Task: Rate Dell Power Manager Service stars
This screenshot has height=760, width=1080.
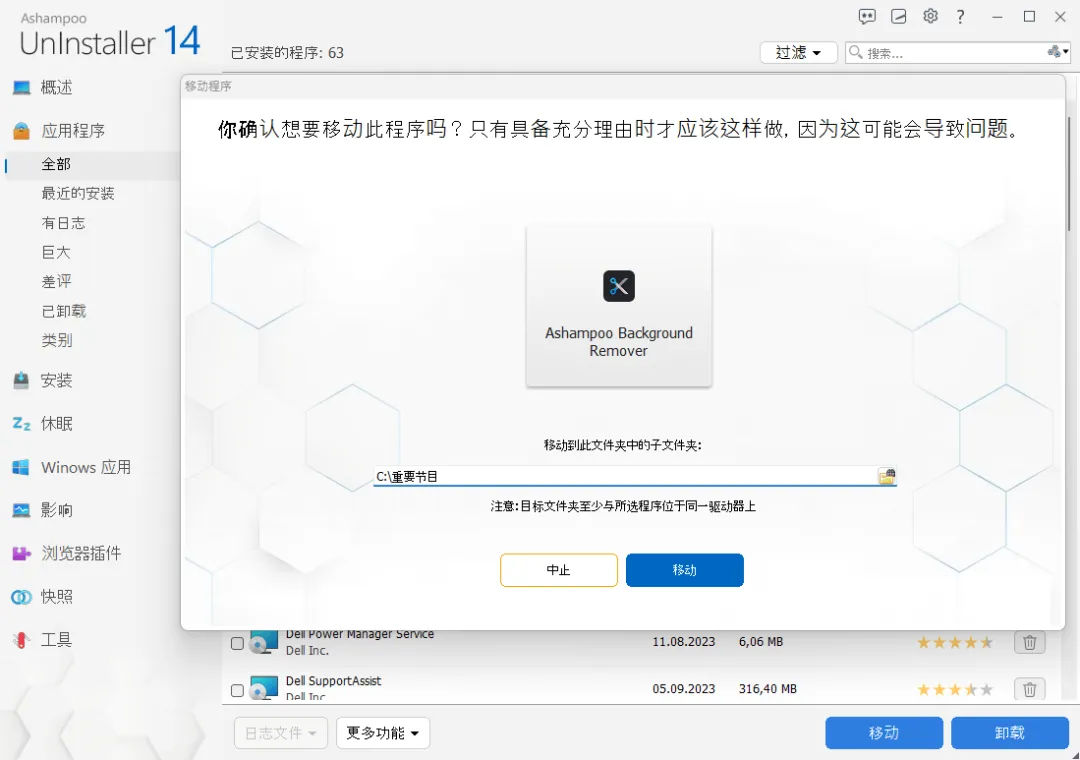Action: 955,642
